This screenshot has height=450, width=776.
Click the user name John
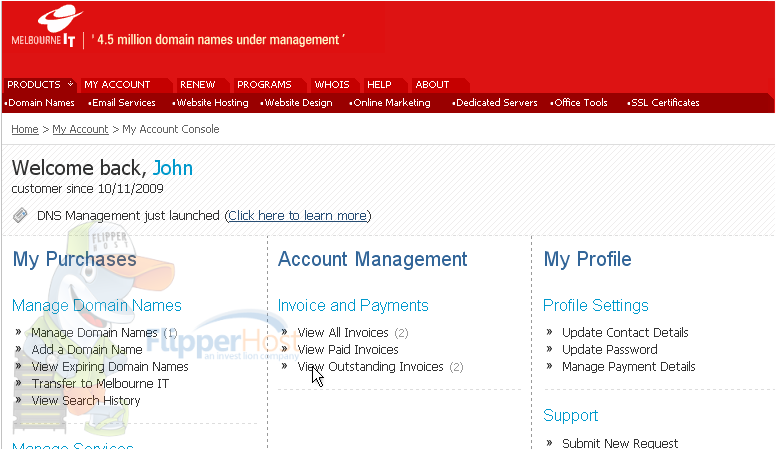pyautogui.click(x=173, y=168)
